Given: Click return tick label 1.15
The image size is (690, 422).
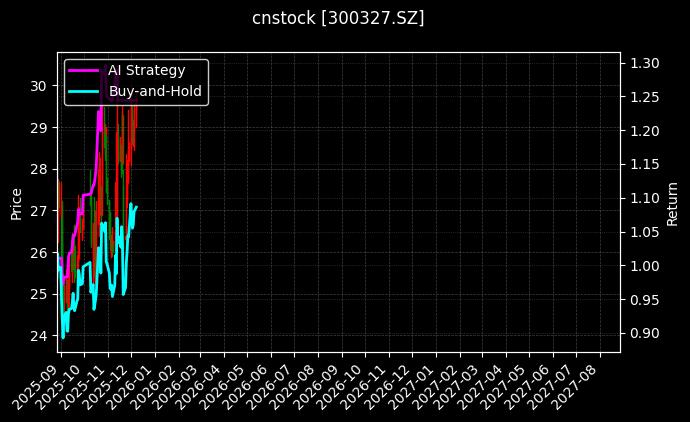Looking at the screenshot, I should coord(645,165).
